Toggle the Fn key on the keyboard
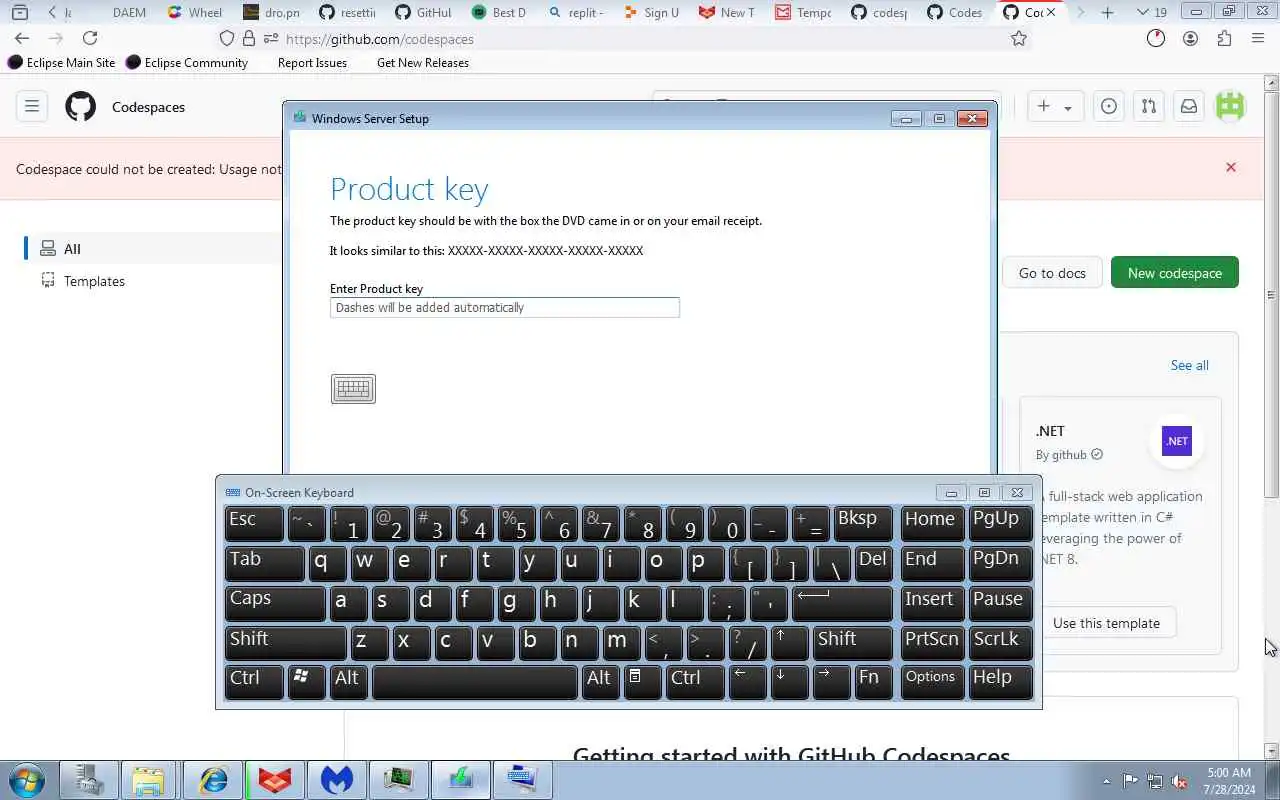Image resolution: width=1280 pixels, height=800 pixels. pos(873,681)
